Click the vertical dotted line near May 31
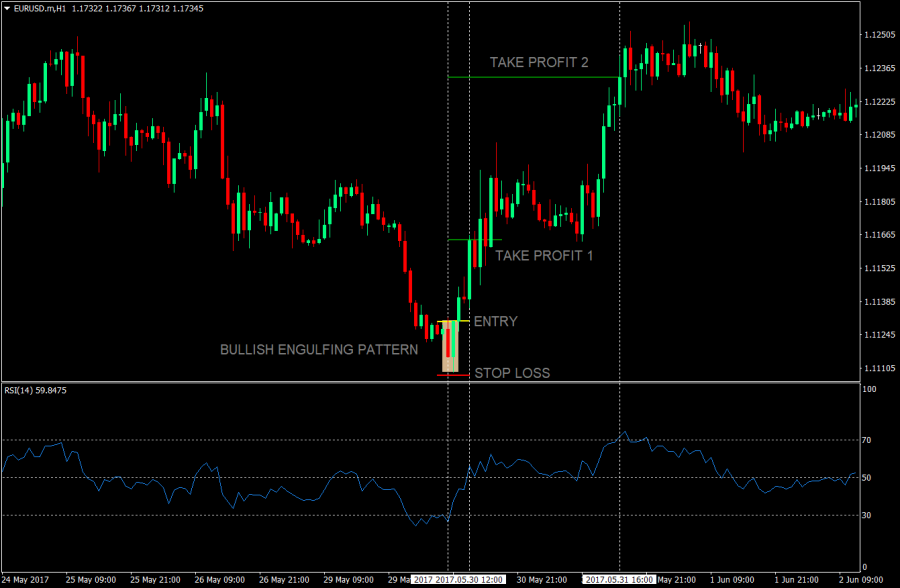900x588 pixels. point(621,200)
